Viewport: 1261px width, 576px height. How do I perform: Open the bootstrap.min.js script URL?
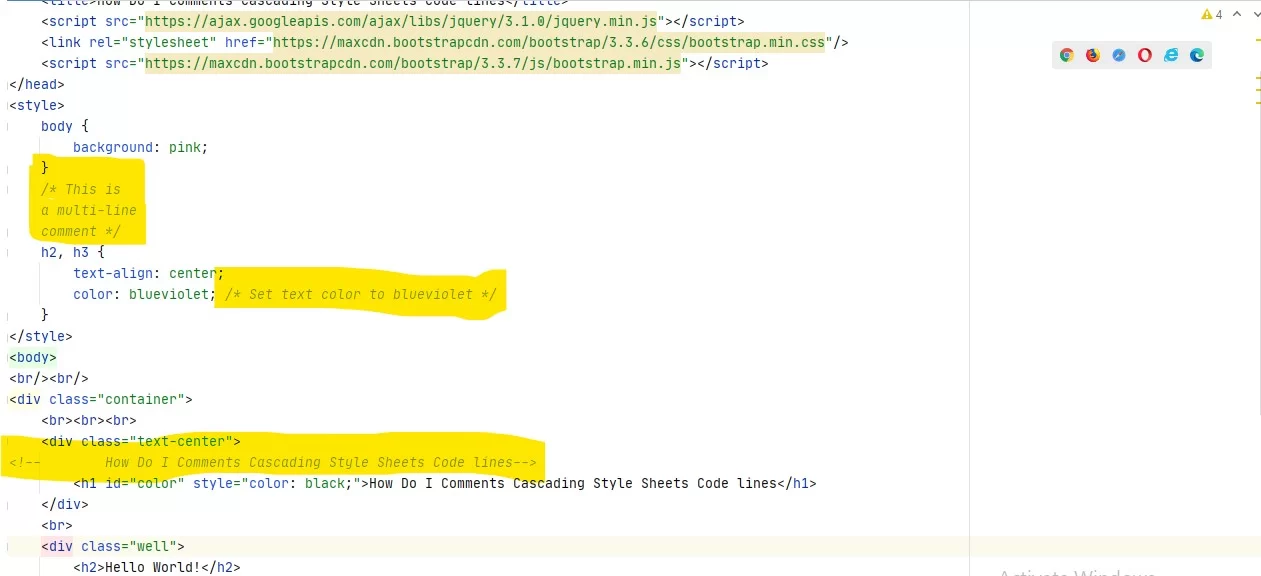(413, 63)
